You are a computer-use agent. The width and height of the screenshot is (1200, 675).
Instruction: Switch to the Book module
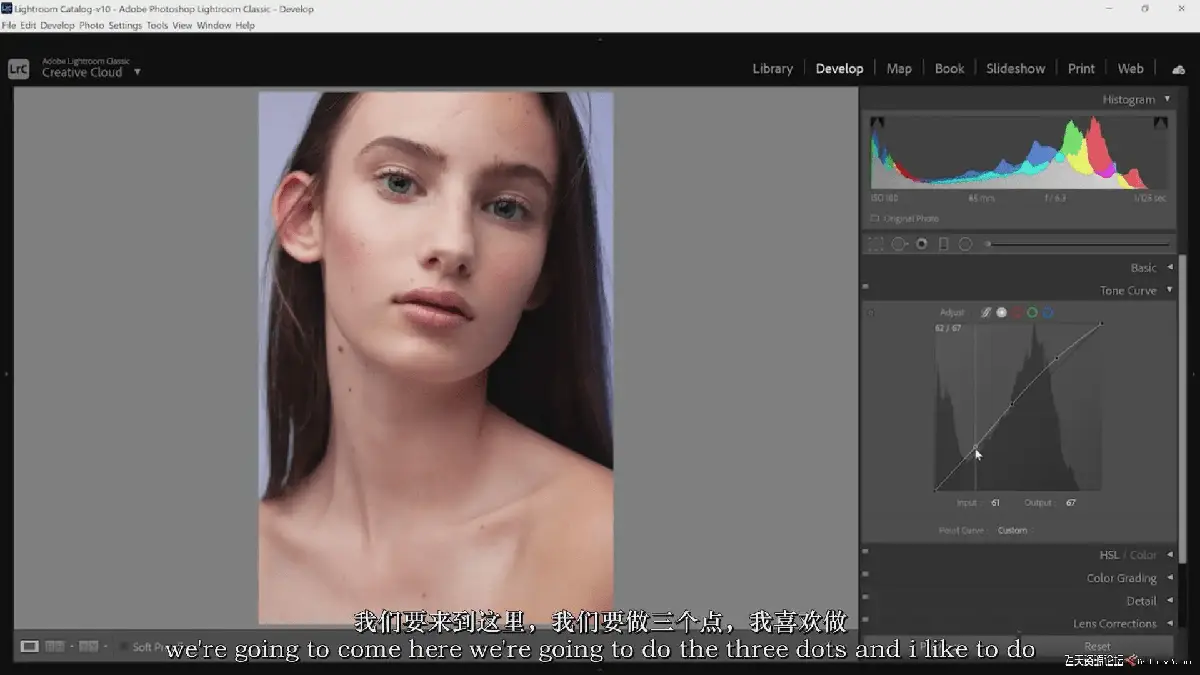949,69
